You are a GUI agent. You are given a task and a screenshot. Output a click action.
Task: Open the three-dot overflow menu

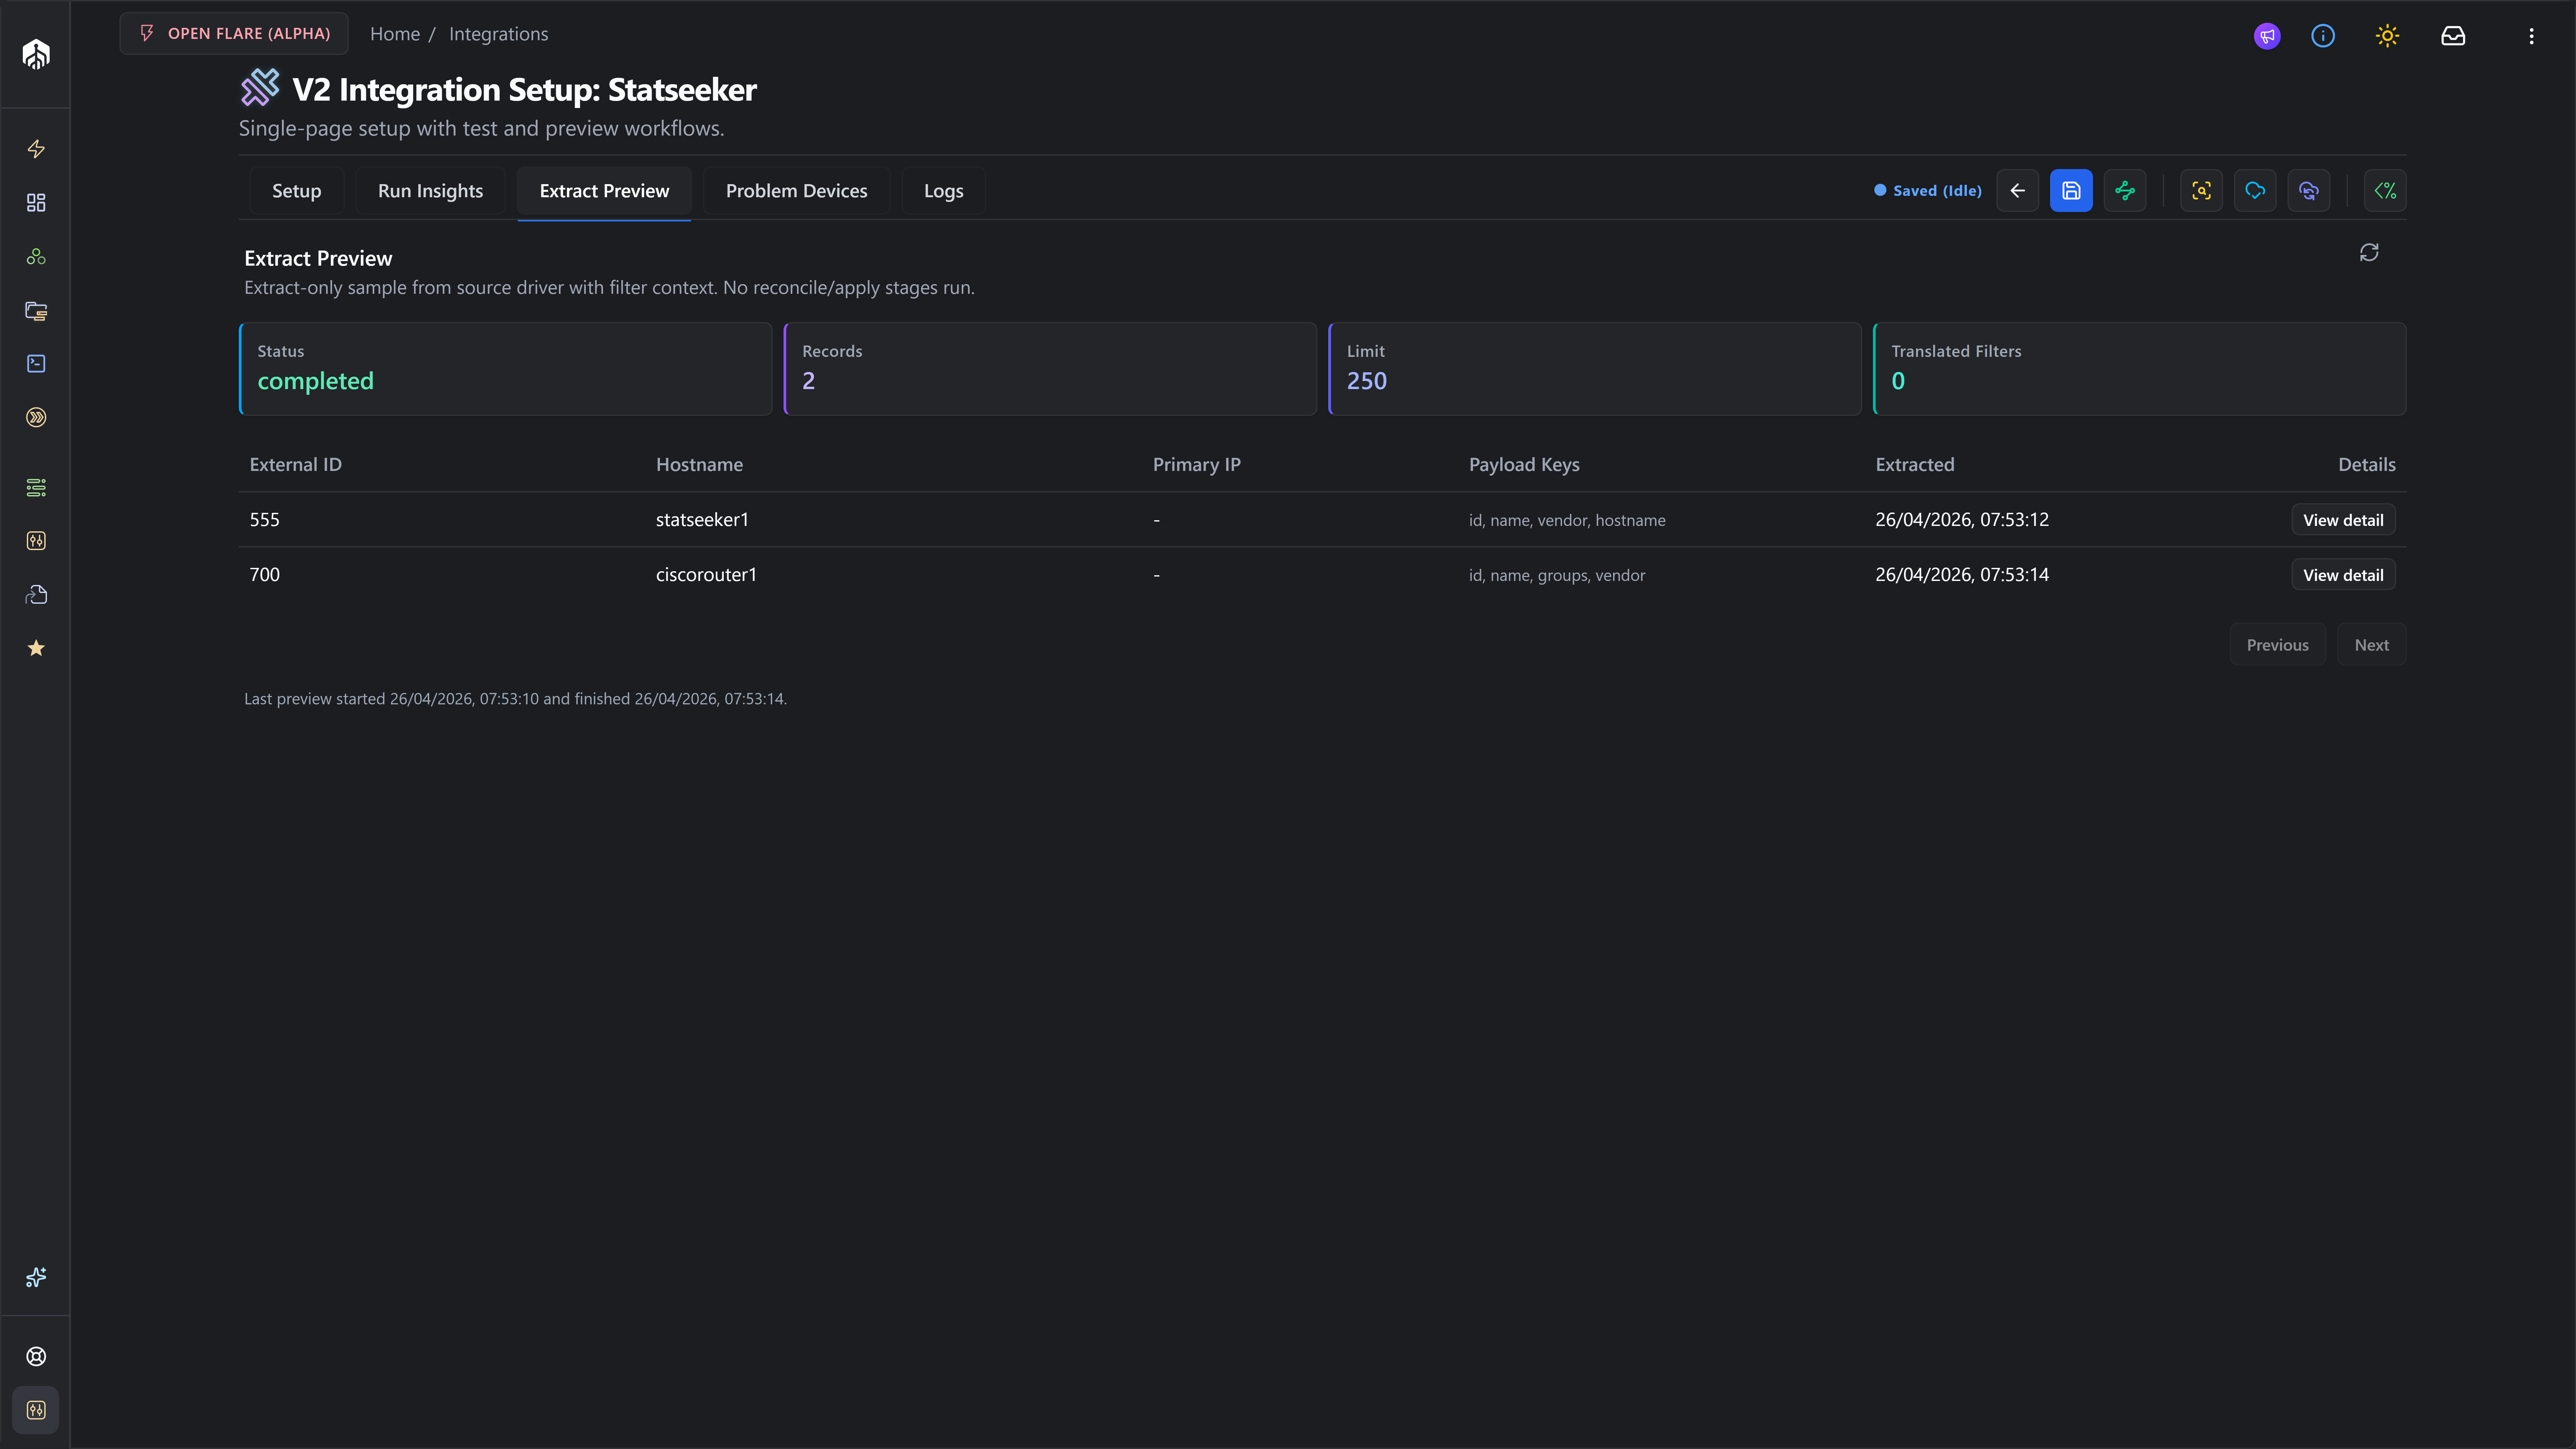[2531, 36]
